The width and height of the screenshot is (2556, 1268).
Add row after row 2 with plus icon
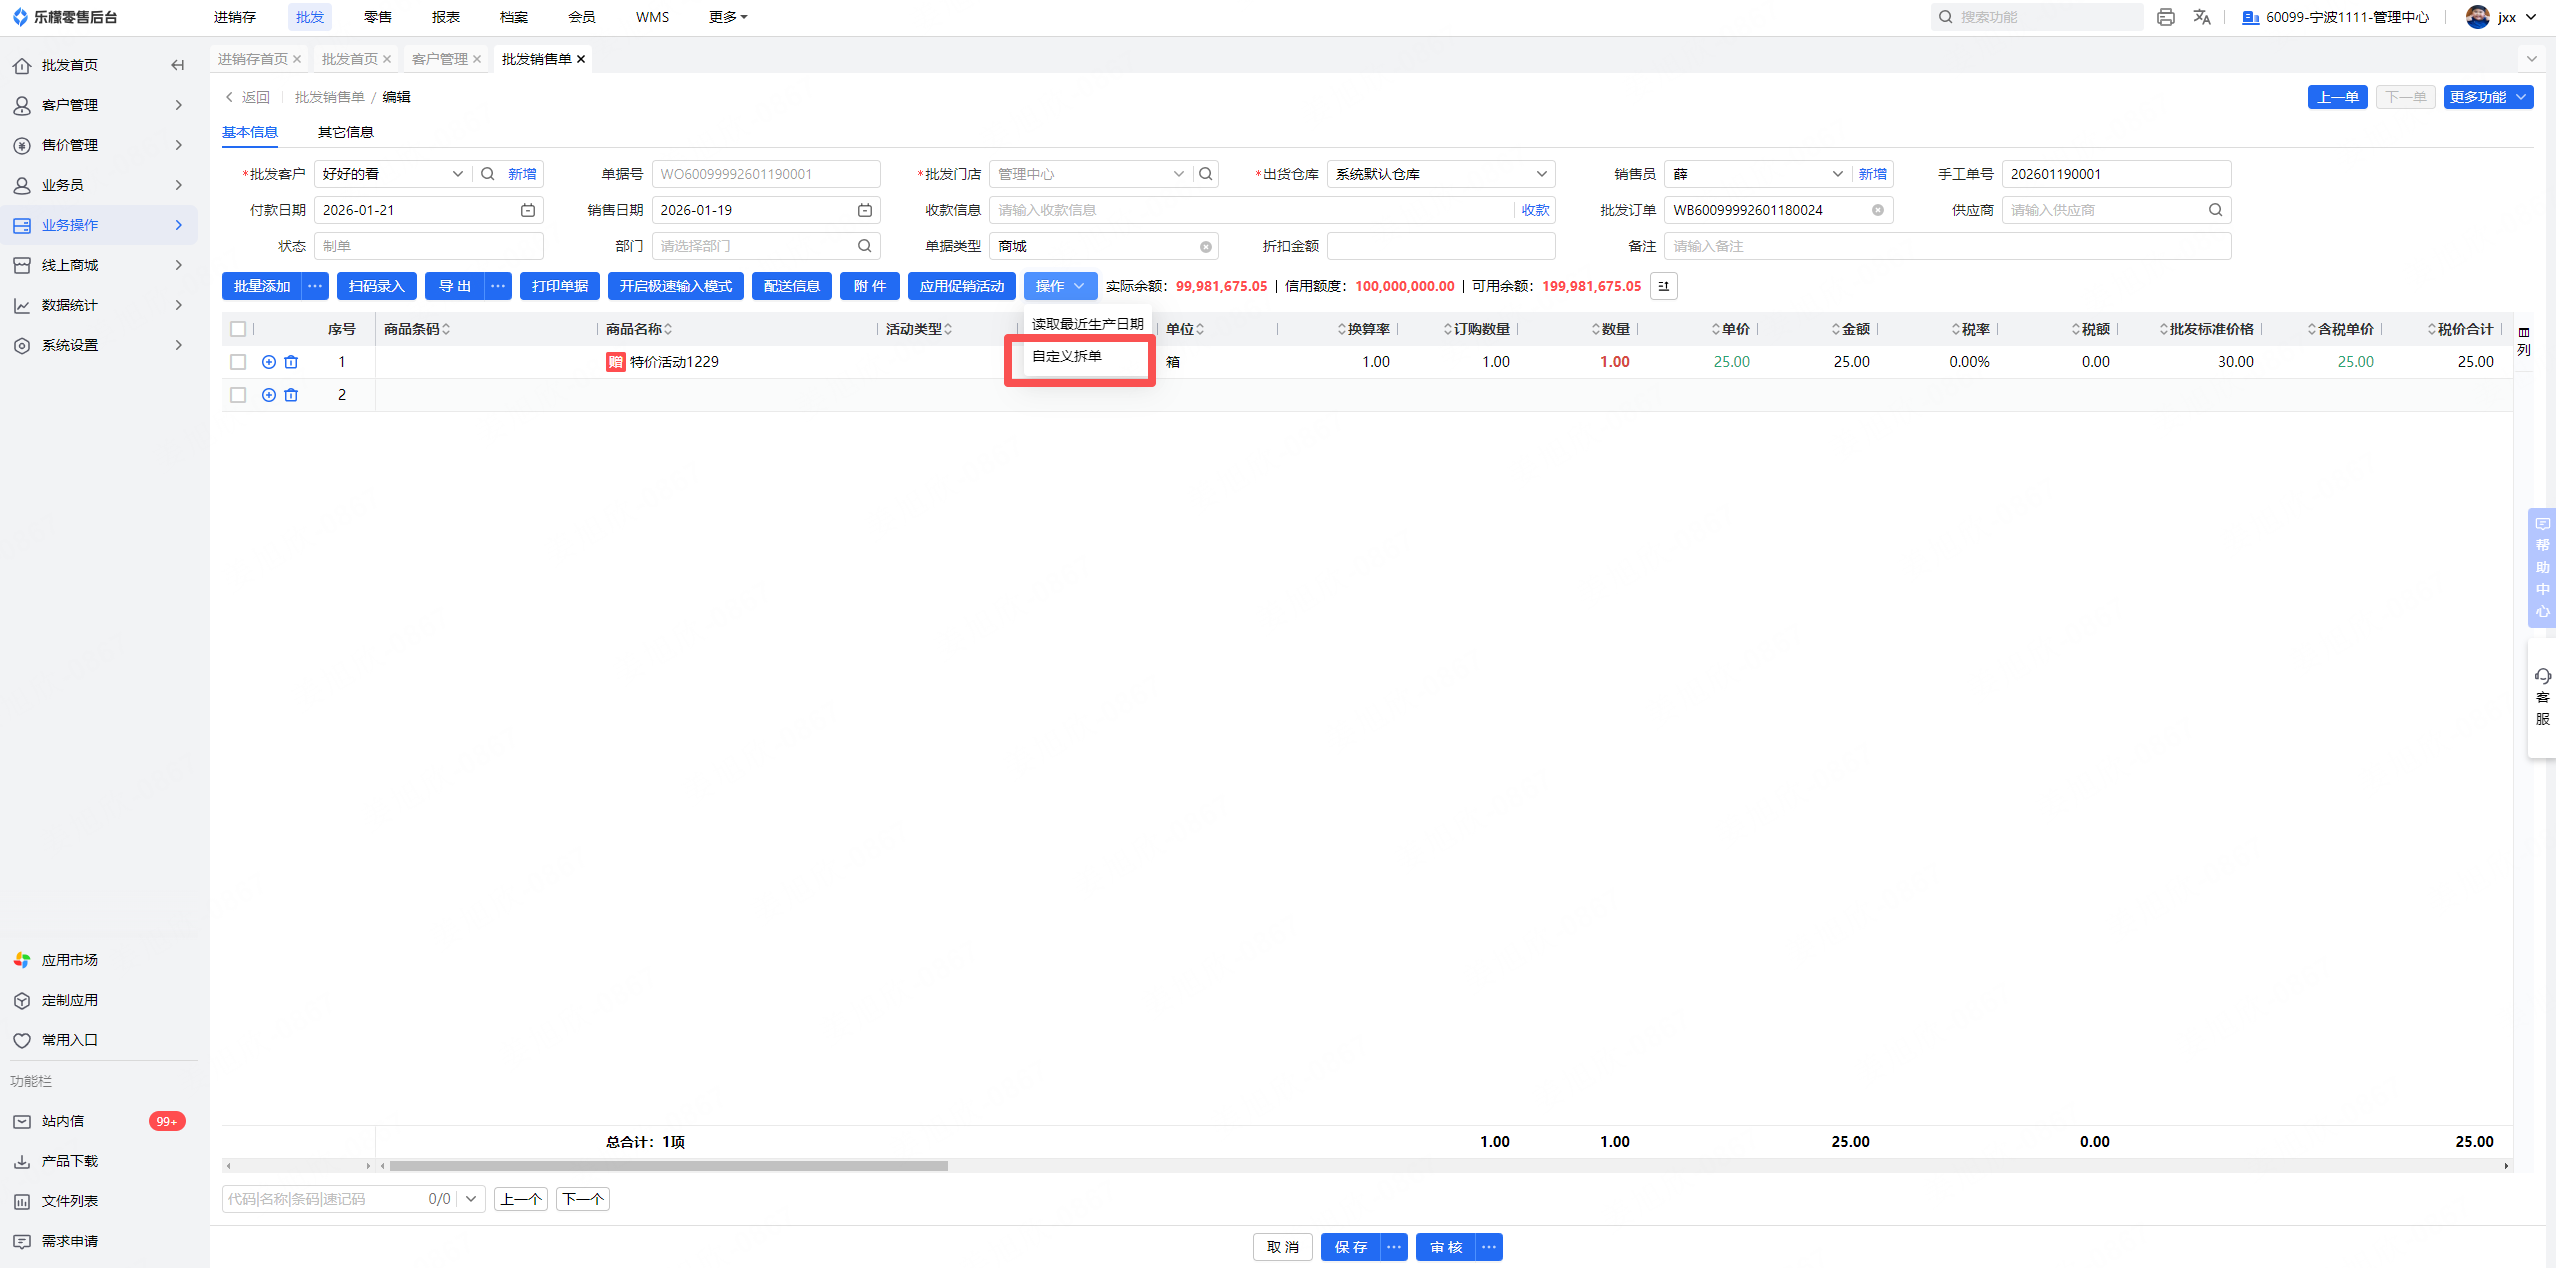[268, 395]
